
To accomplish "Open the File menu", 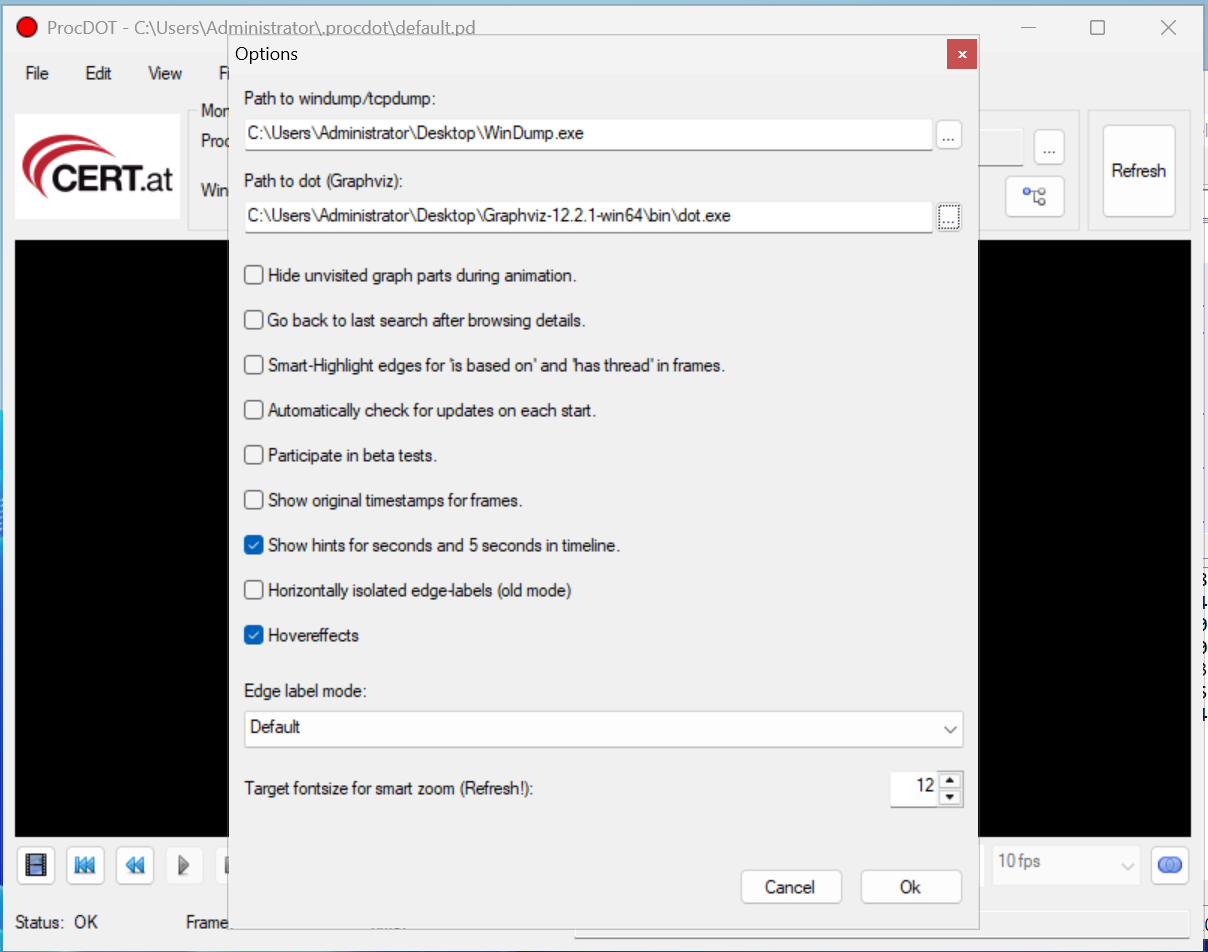I will pyautogui.click(x=37, y=73).
